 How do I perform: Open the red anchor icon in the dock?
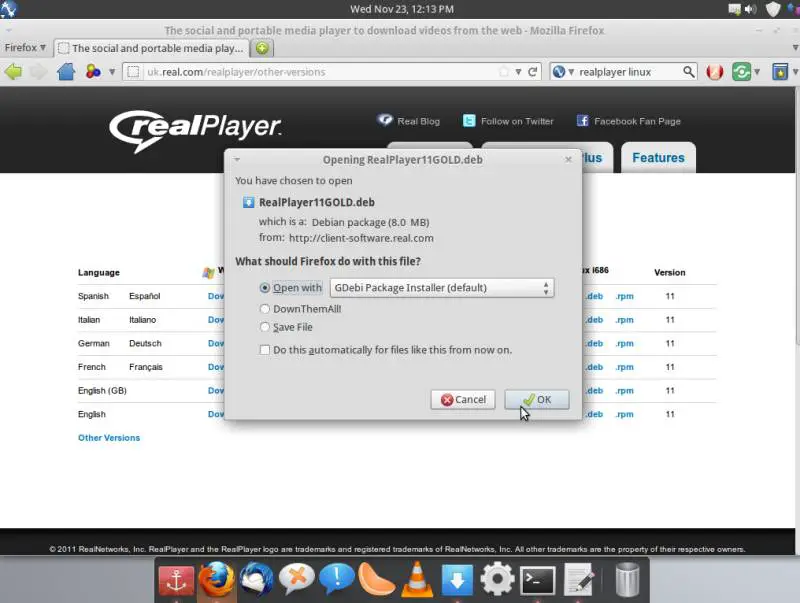point(177,581)
